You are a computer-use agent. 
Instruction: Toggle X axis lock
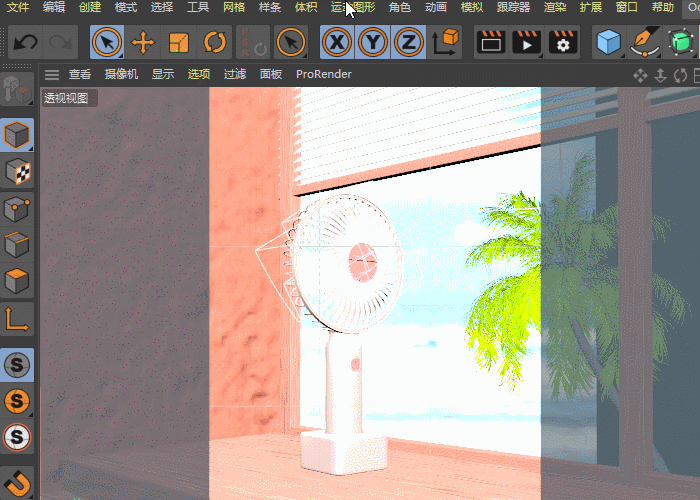[337, 42]
